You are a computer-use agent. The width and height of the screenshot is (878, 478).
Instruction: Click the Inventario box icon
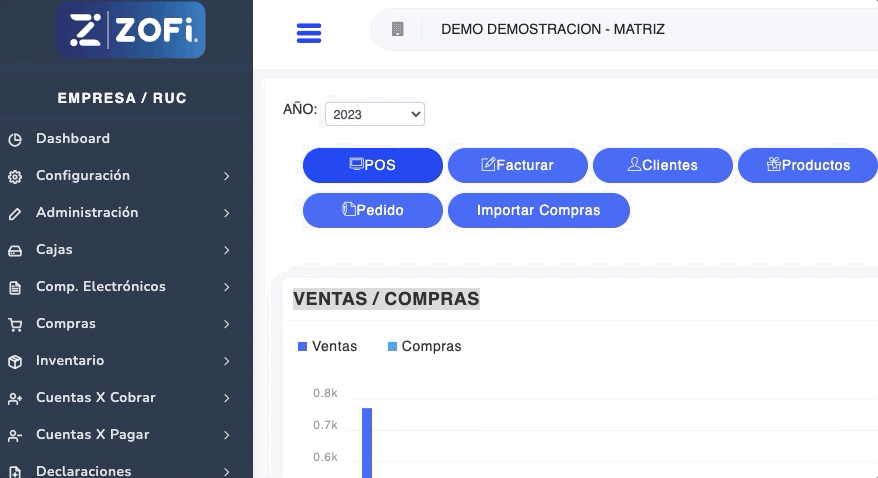(x=15, y=361)
